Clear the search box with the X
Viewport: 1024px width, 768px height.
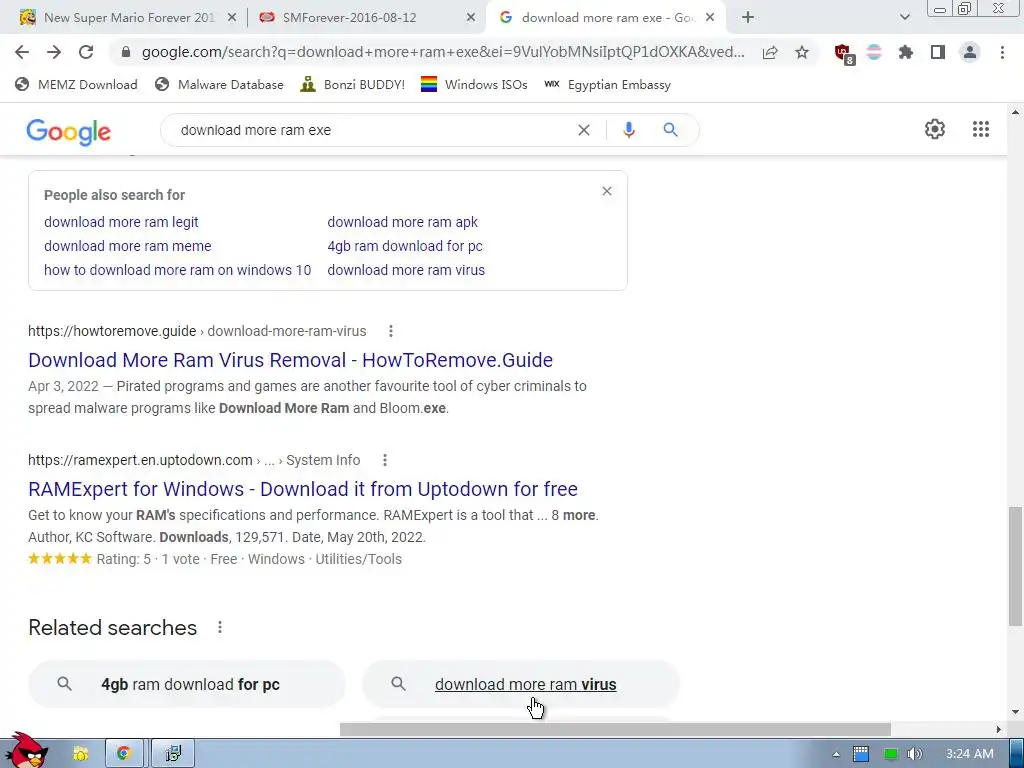[584, 130]
